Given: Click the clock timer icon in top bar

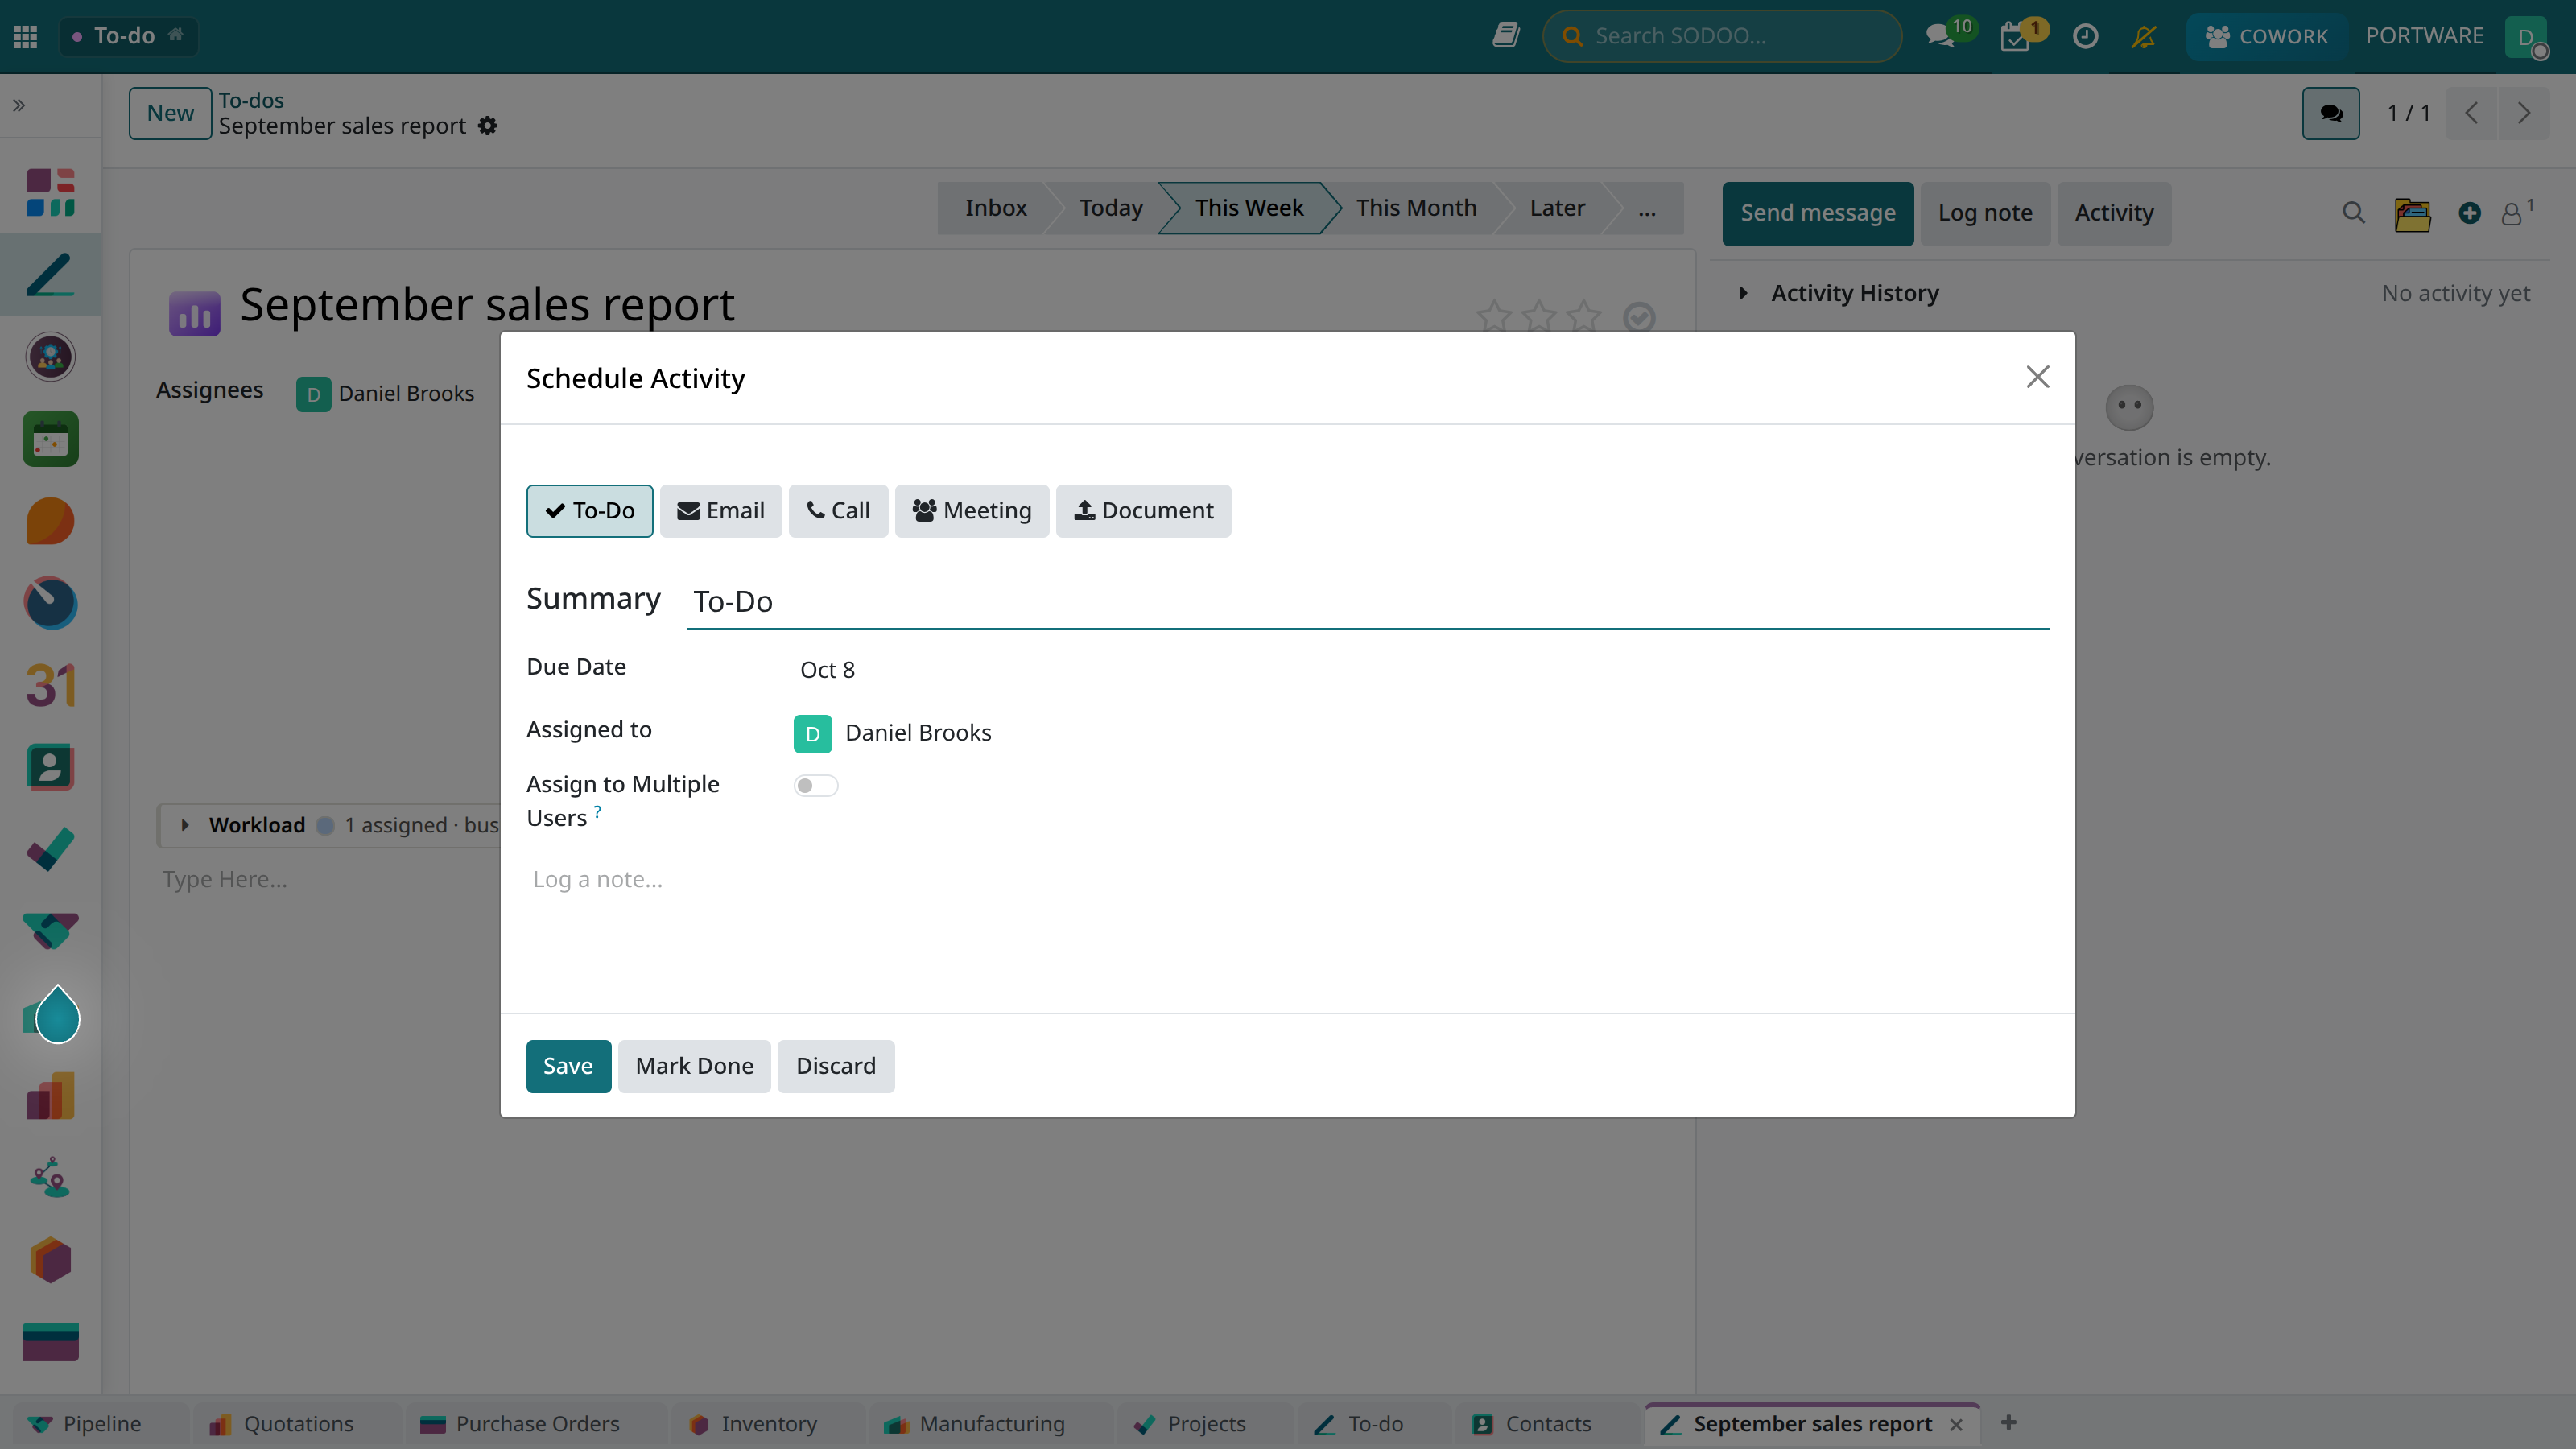Looking at the screenshot, I should click(x=2085, y=36).
